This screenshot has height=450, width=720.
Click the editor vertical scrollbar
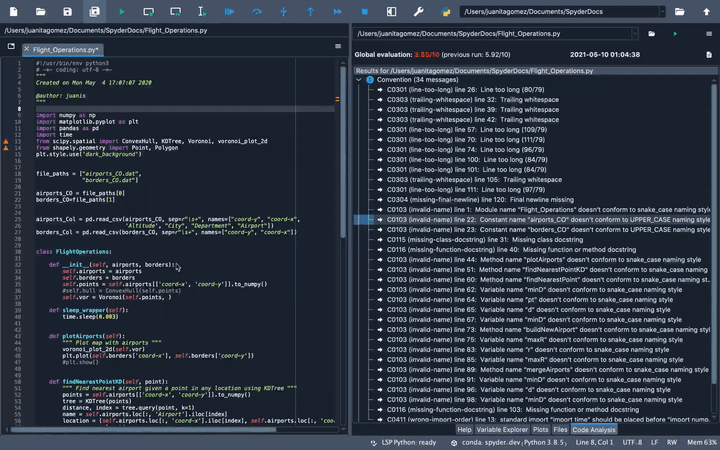(x=343, y=152)
